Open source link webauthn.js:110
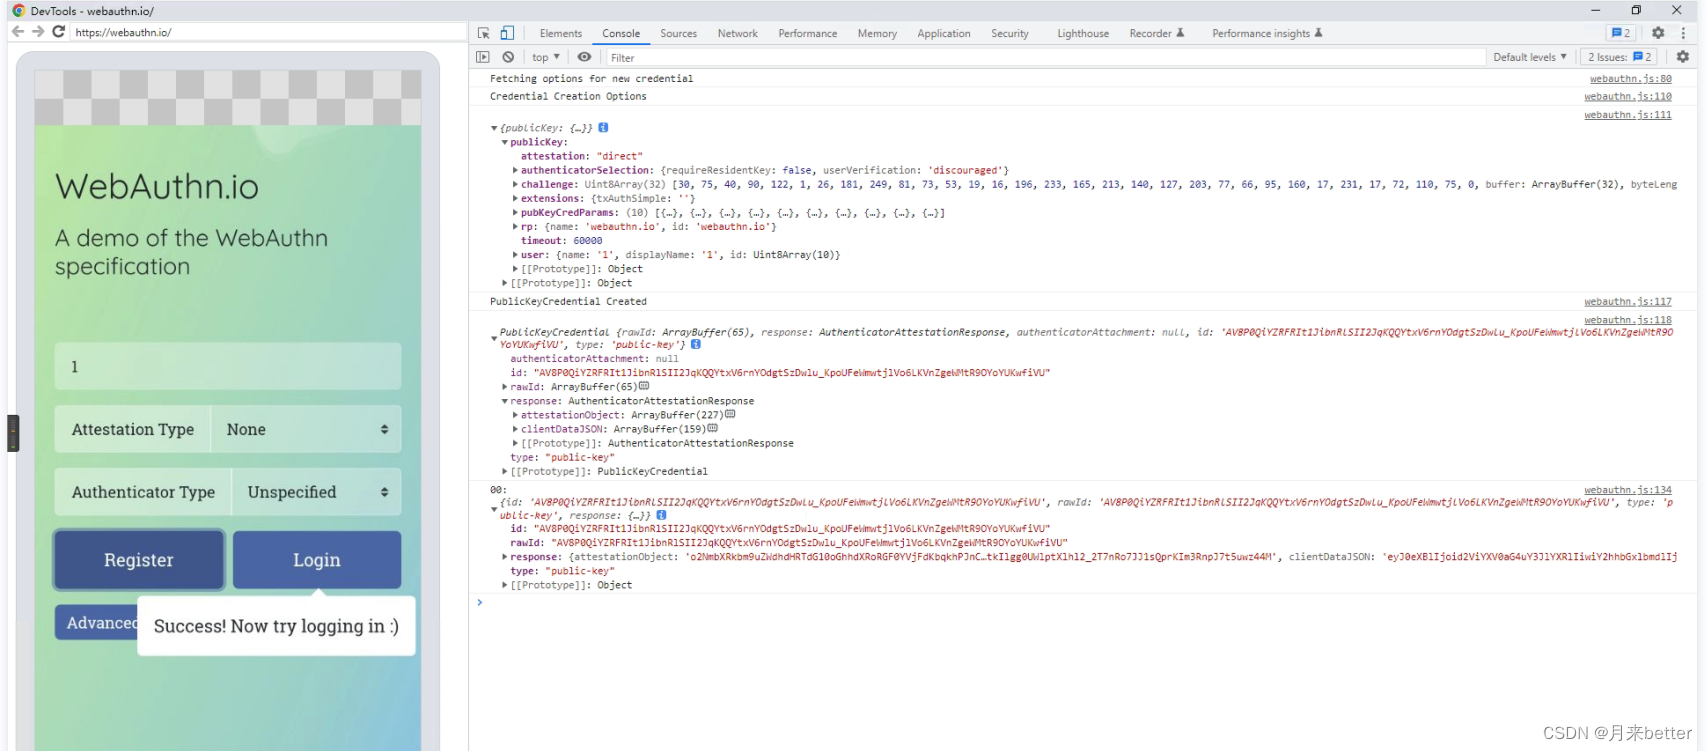 point(1627,96)
